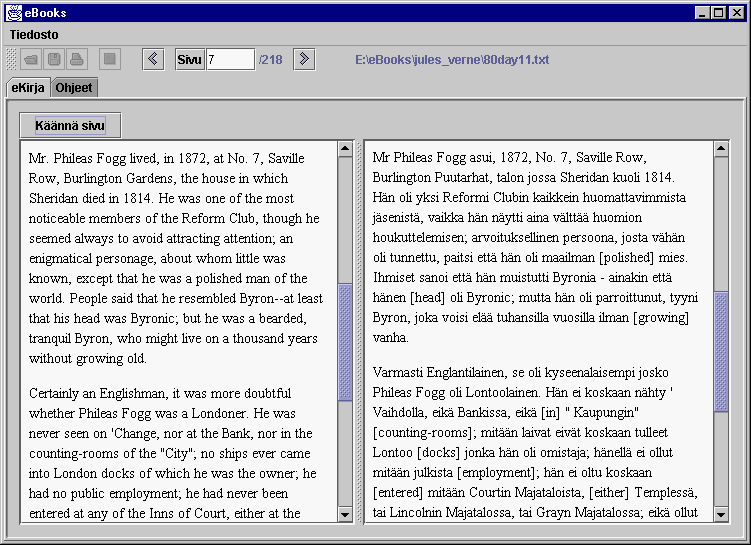751x545 pixels.
Task: Click the open file folder icon
Action: coord(31,59)
